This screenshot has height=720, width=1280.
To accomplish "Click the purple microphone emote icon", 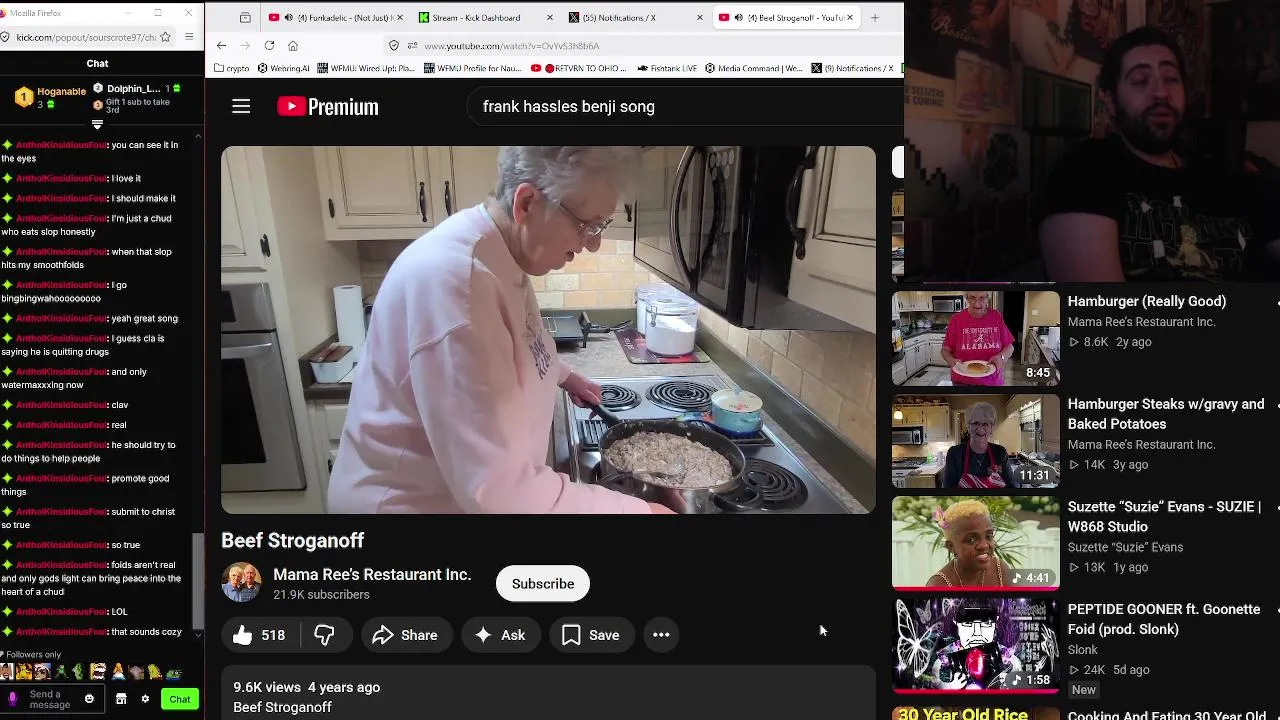I will (x=13, y=699).
